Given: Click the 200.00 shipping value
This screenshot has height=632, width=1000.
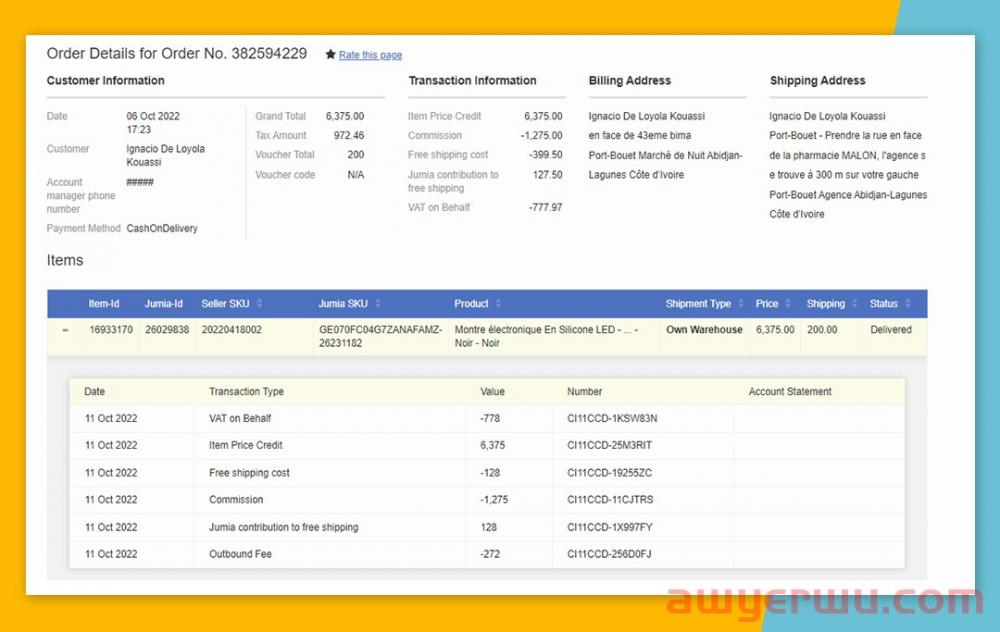Looking at the screenshot, I should tap(822, 330).
